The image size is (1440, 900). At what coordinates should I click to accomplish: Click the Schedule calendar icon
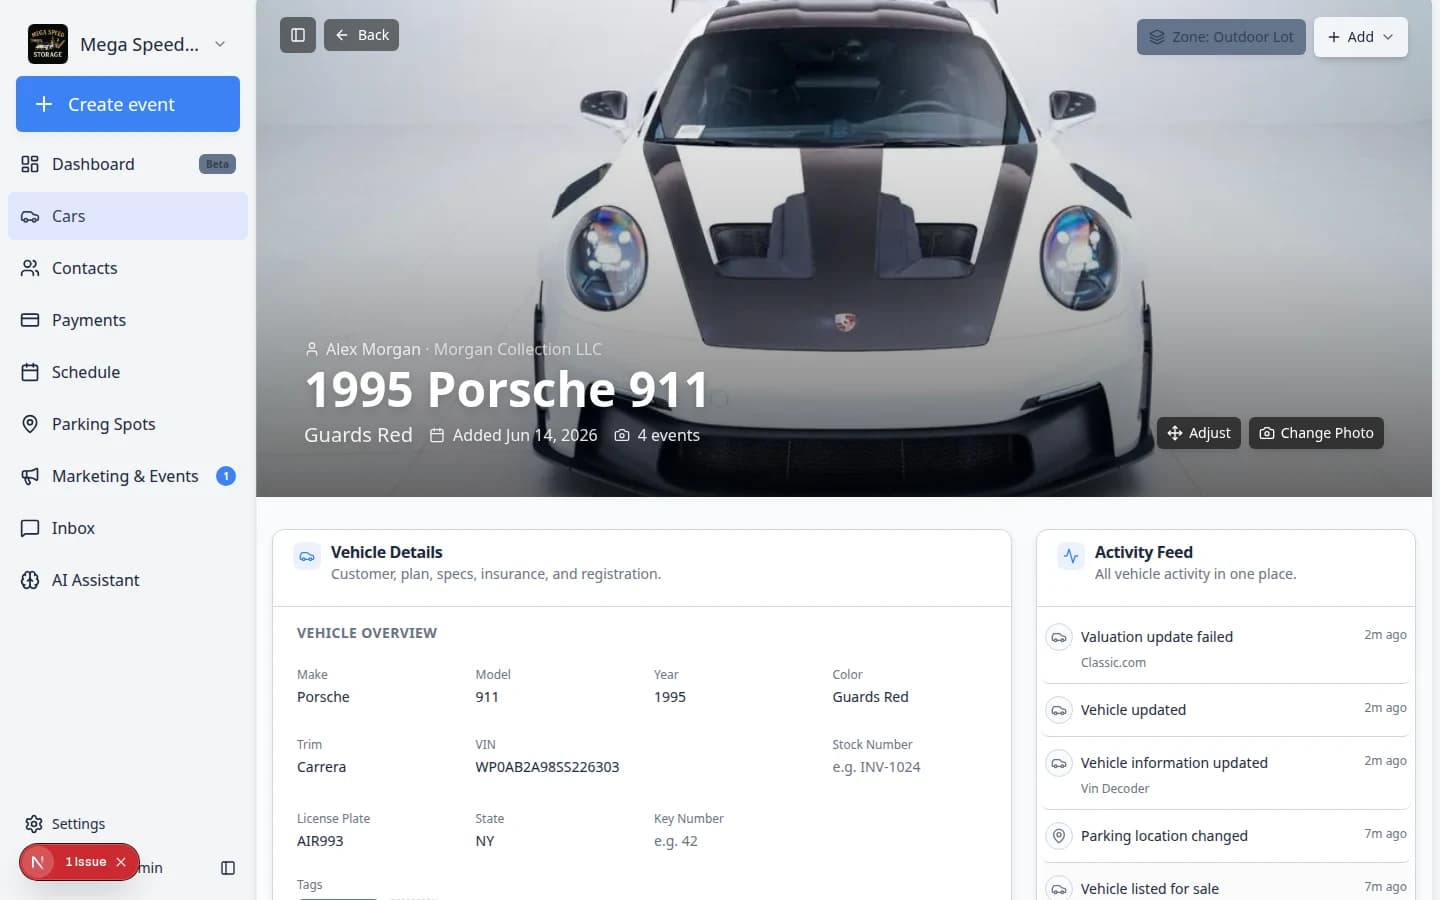(30, 372)
